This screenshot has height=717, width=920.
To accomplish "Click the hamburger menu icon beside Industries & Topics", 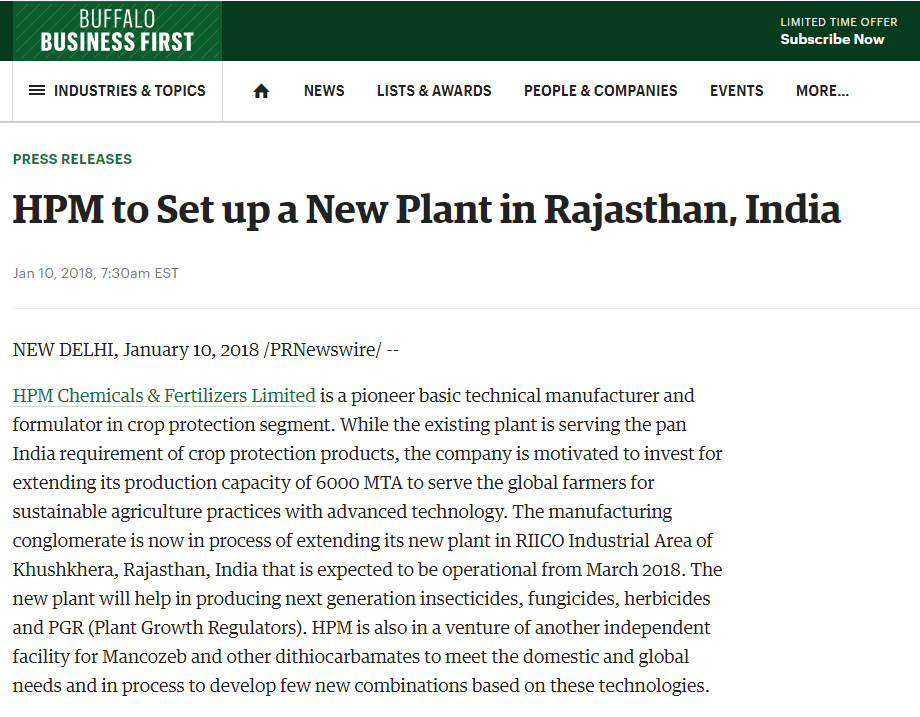I will coord(37,90).
